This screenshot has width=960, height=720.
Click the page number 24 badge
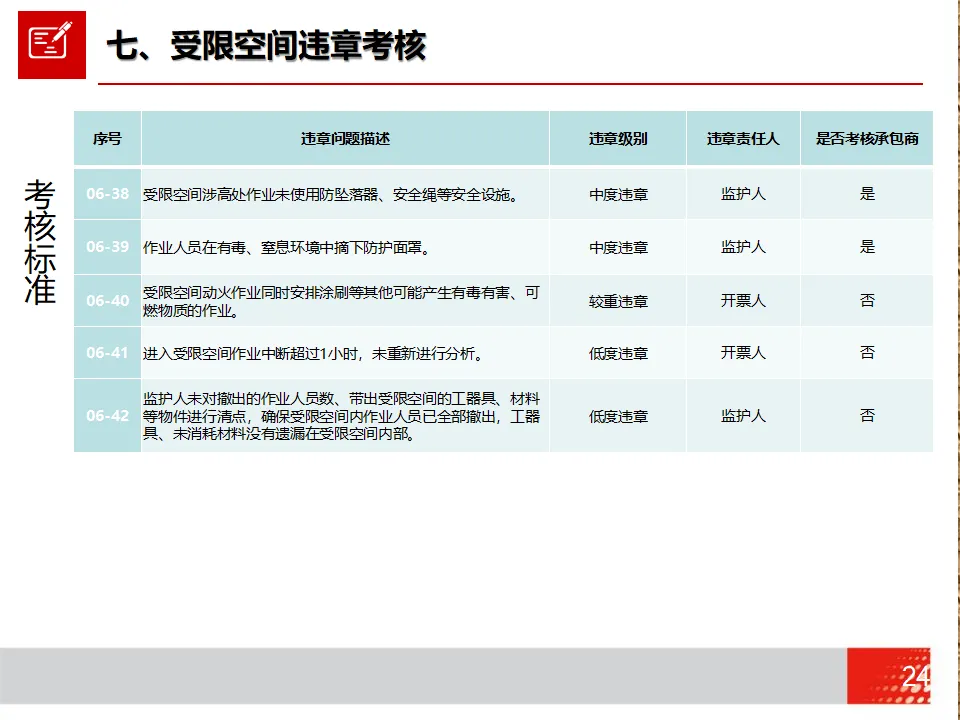point(889,676)
